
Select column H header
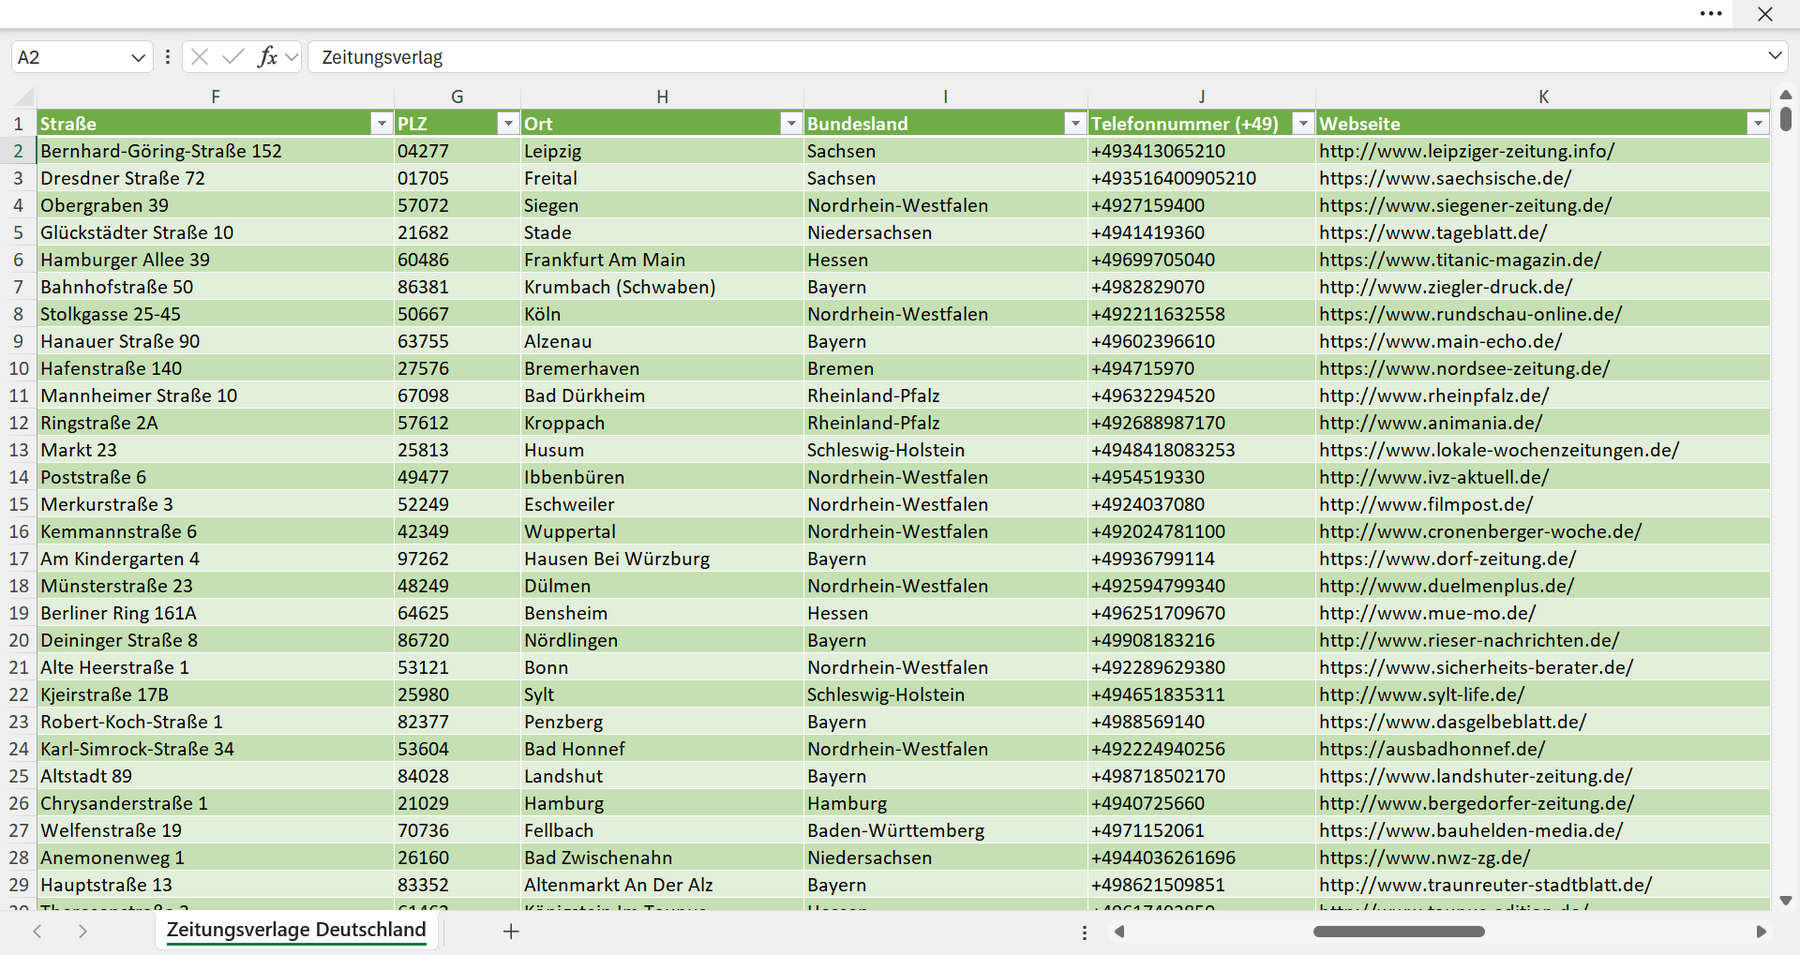[x=662, y=97]
